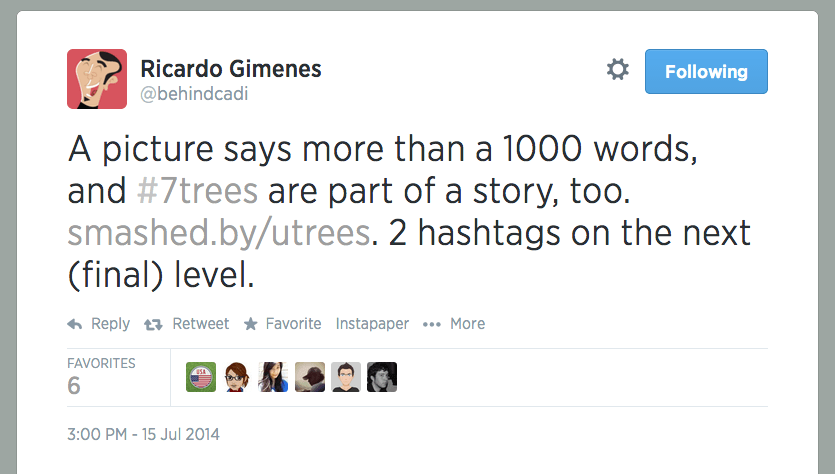The width and height of the screenshot is (835, 474).
Task: Click the Retweet label
Action: click(x=201, y=324)
